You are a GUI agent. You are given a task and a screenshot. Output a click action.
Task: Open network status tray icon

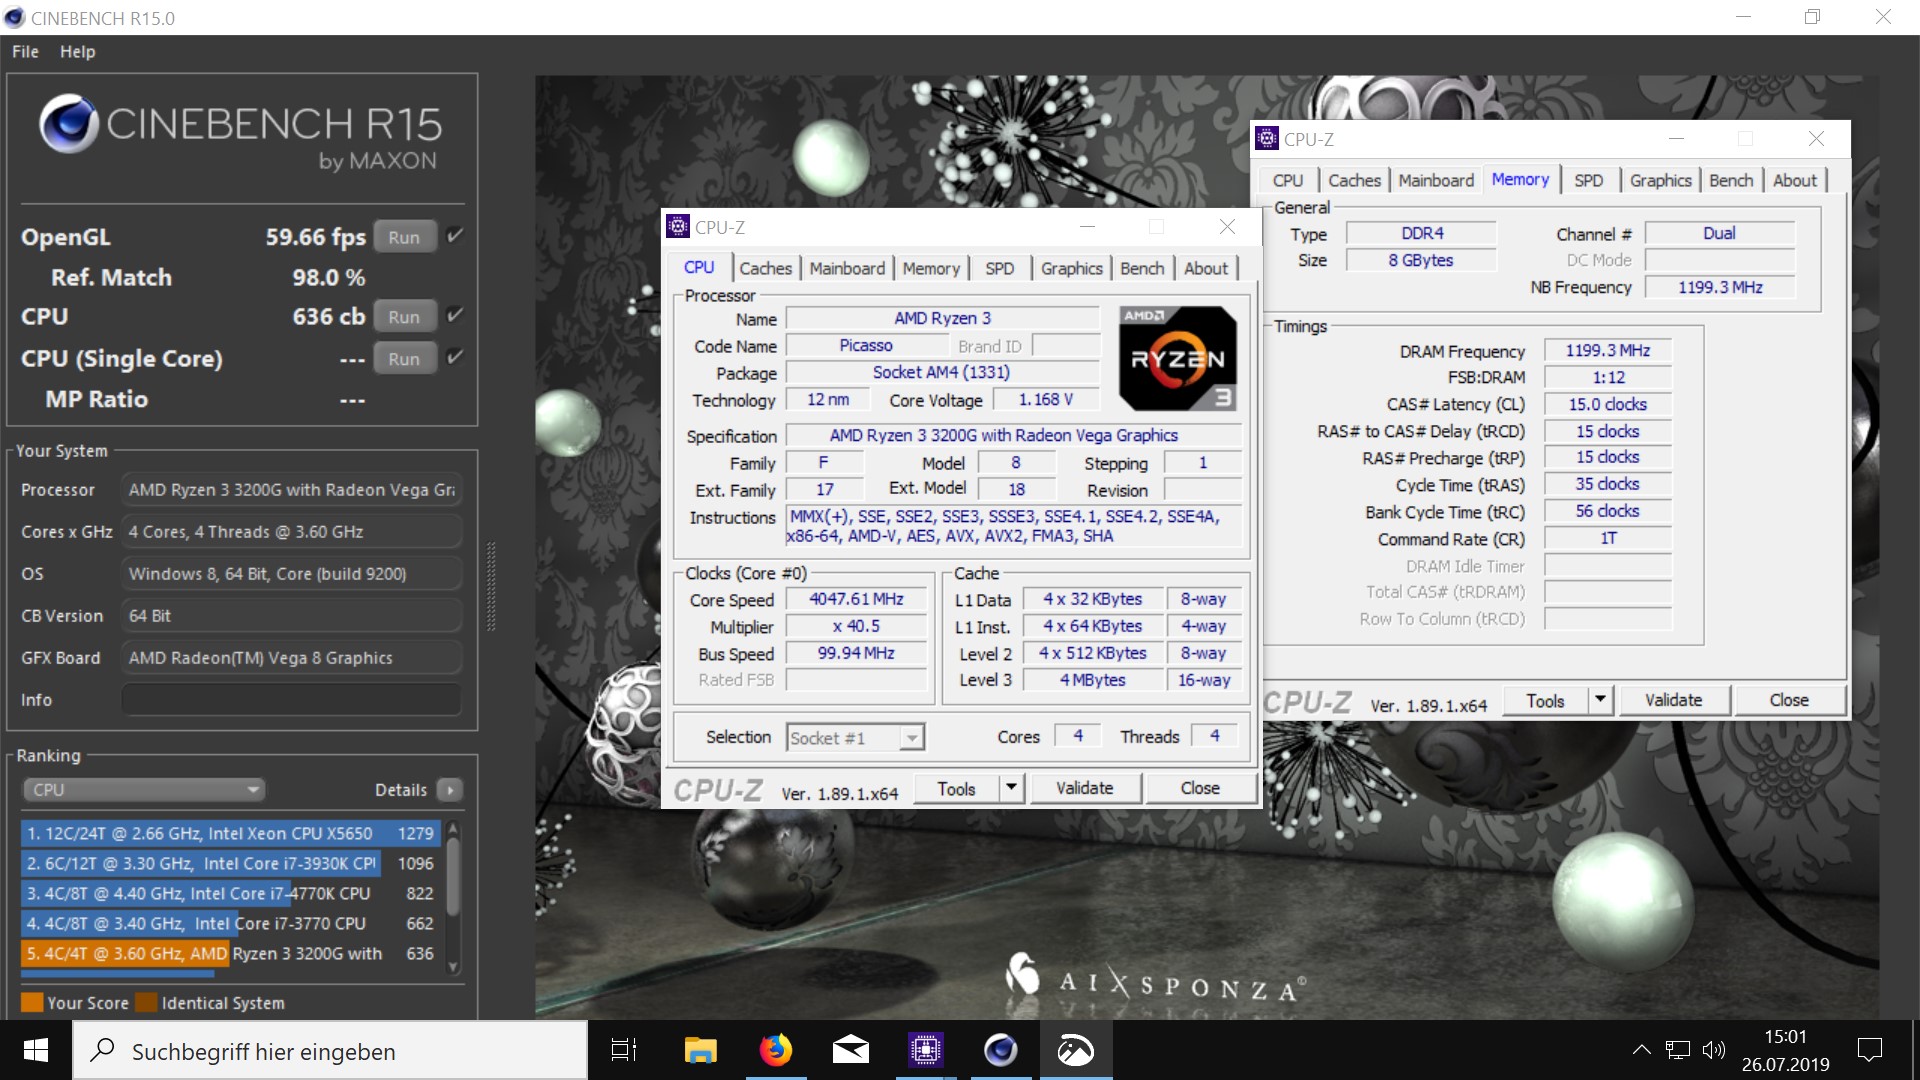pyautogui.click(x=1678, y=1050)
